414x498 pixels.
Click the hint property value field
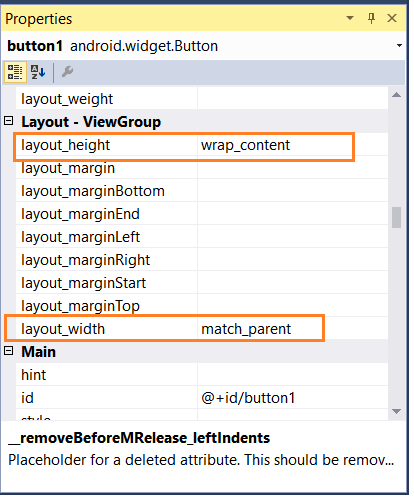(x=293, y=375)
